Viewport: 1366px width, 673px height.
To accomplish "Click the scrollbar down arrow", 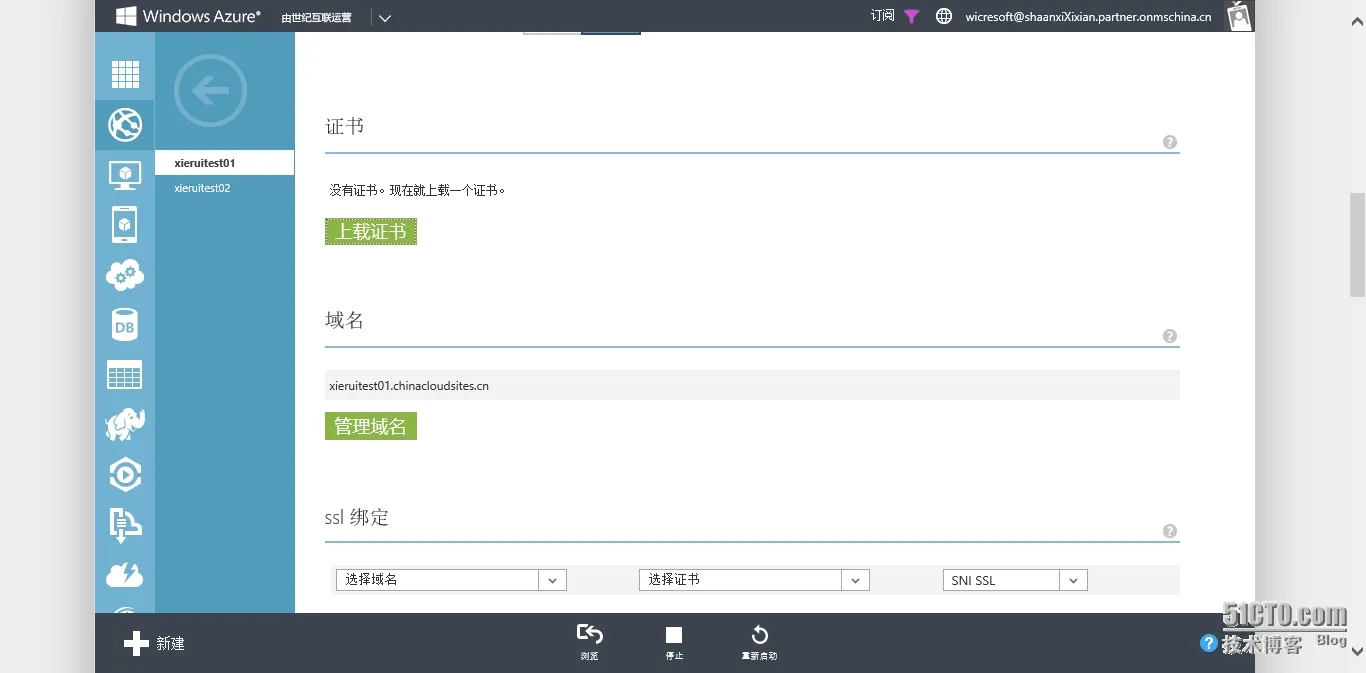I will (1357, 651).
